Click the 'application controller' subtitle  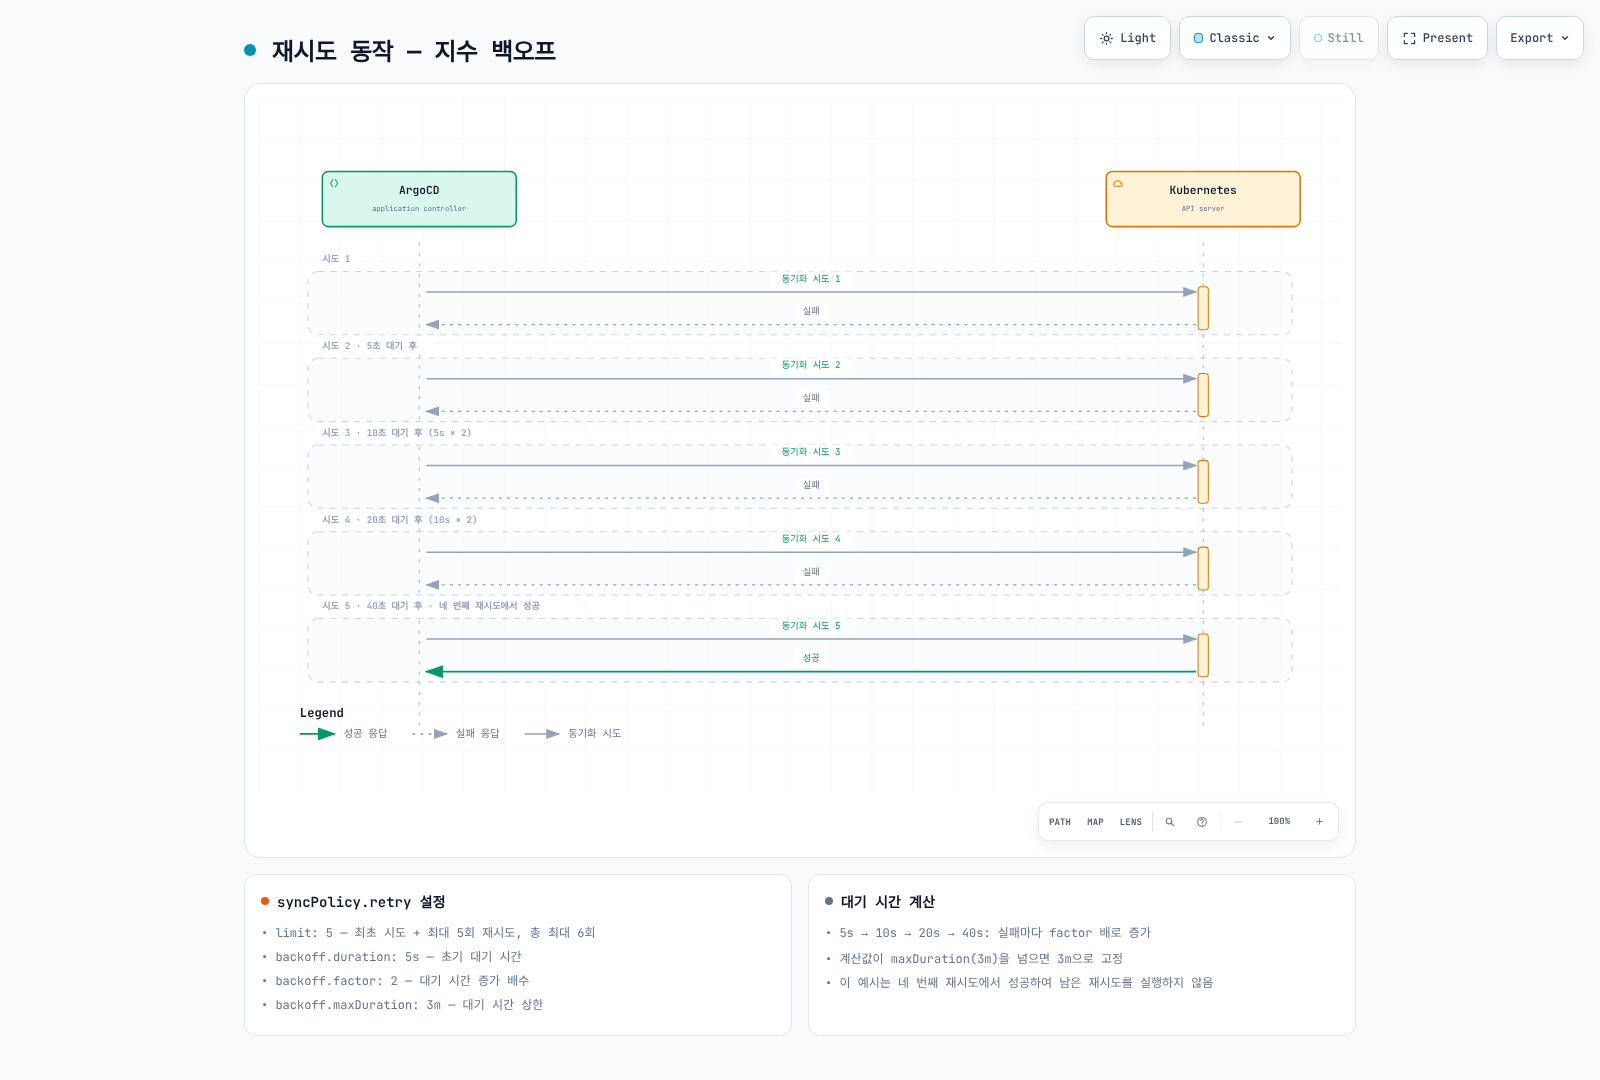click(419, 209)
